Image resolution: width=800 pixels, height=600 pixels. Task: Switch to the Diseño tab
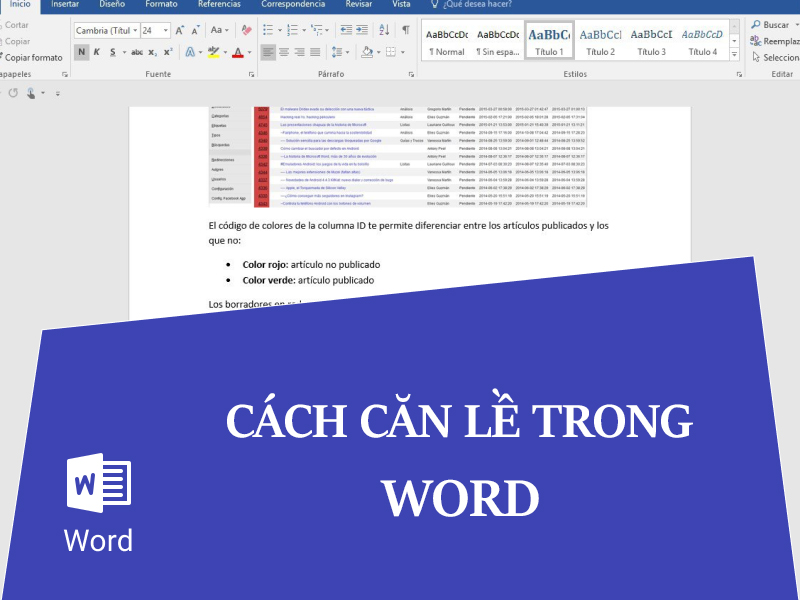[112, 4]
